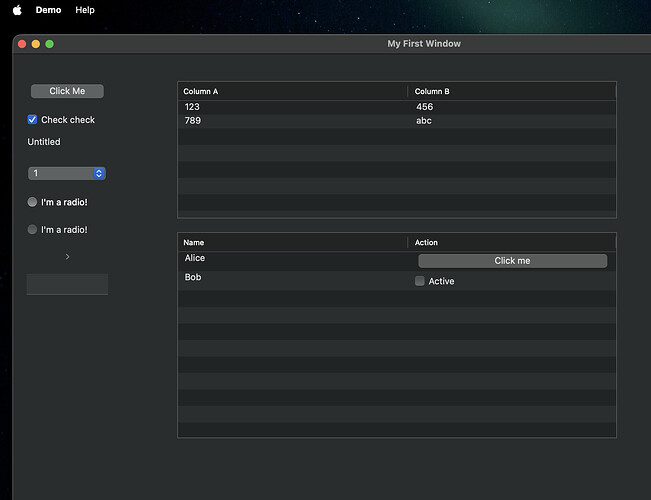The image size is (651, 500).
Task: Expand the chevron disclosure arrow
Action: click(67, 257)
